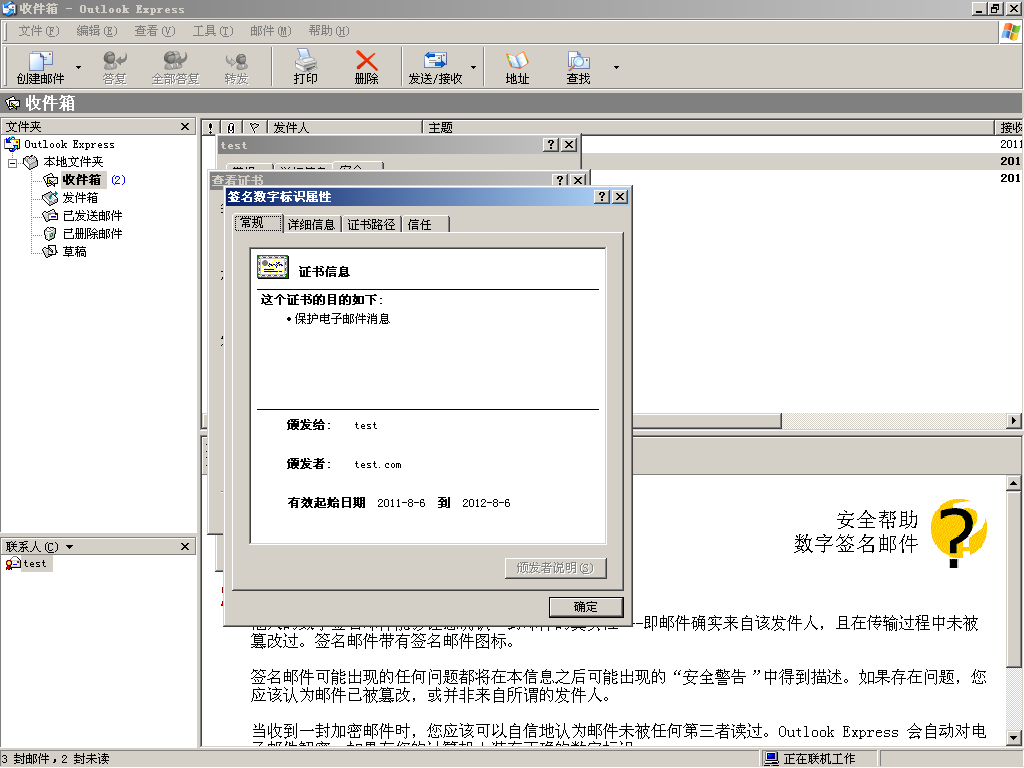Click the certificate icon beside 证书信息
Image resolution: width=1024 pixels, height=768 pixels.
273,266
